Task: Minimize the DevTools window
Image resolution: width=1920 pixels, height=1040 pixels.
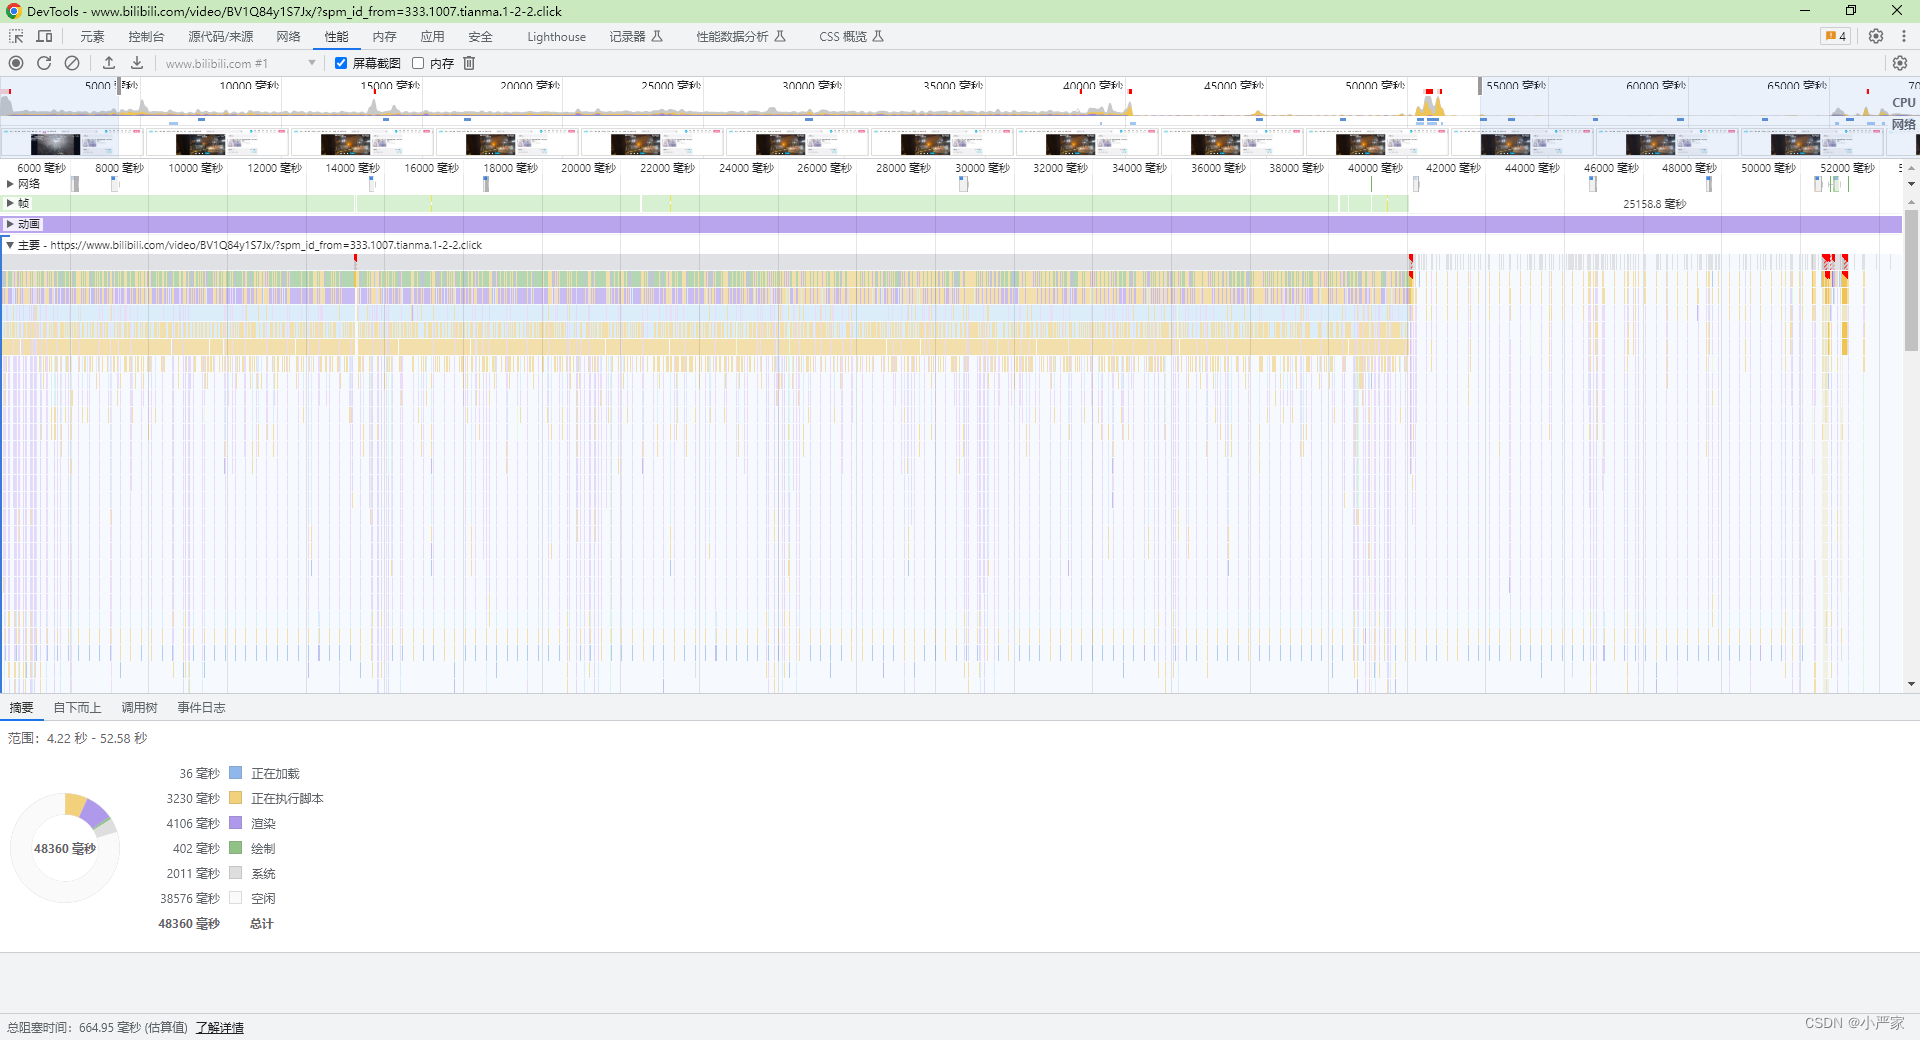Action: click(1805, 11)
